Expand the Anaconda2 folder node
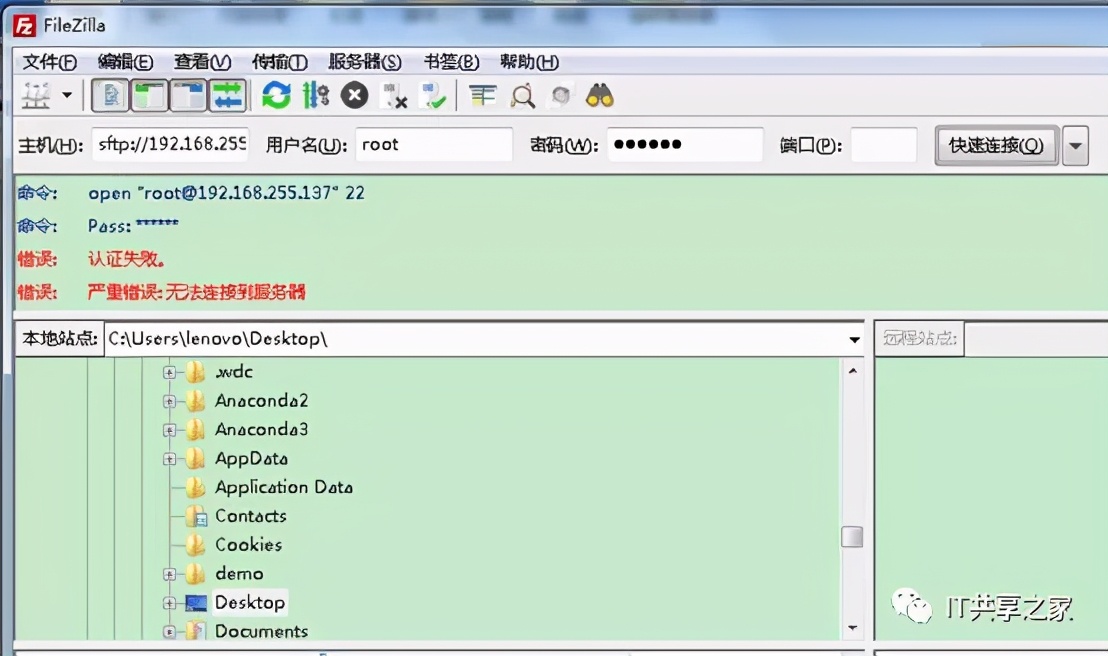 [x=169, y=401]
